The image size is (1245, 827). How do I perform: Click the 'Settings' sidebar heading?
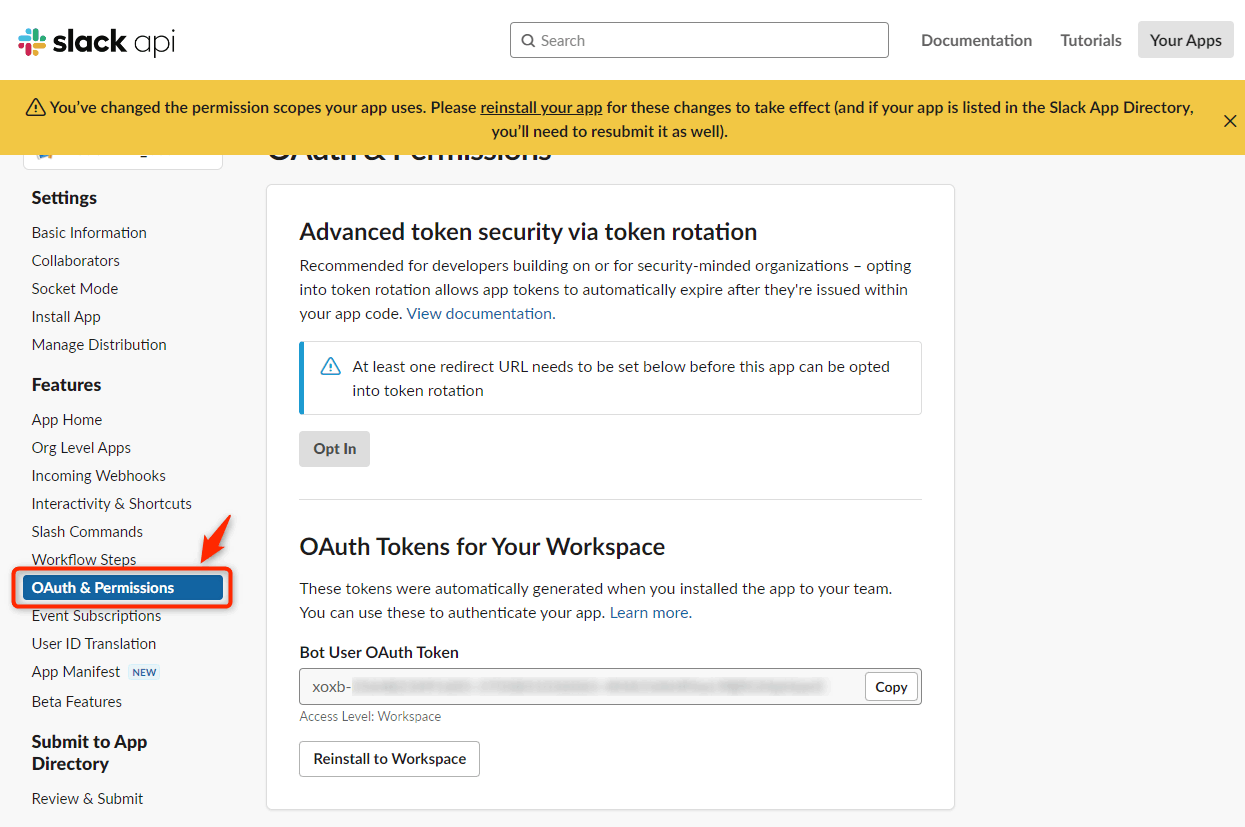click(64, 197)
